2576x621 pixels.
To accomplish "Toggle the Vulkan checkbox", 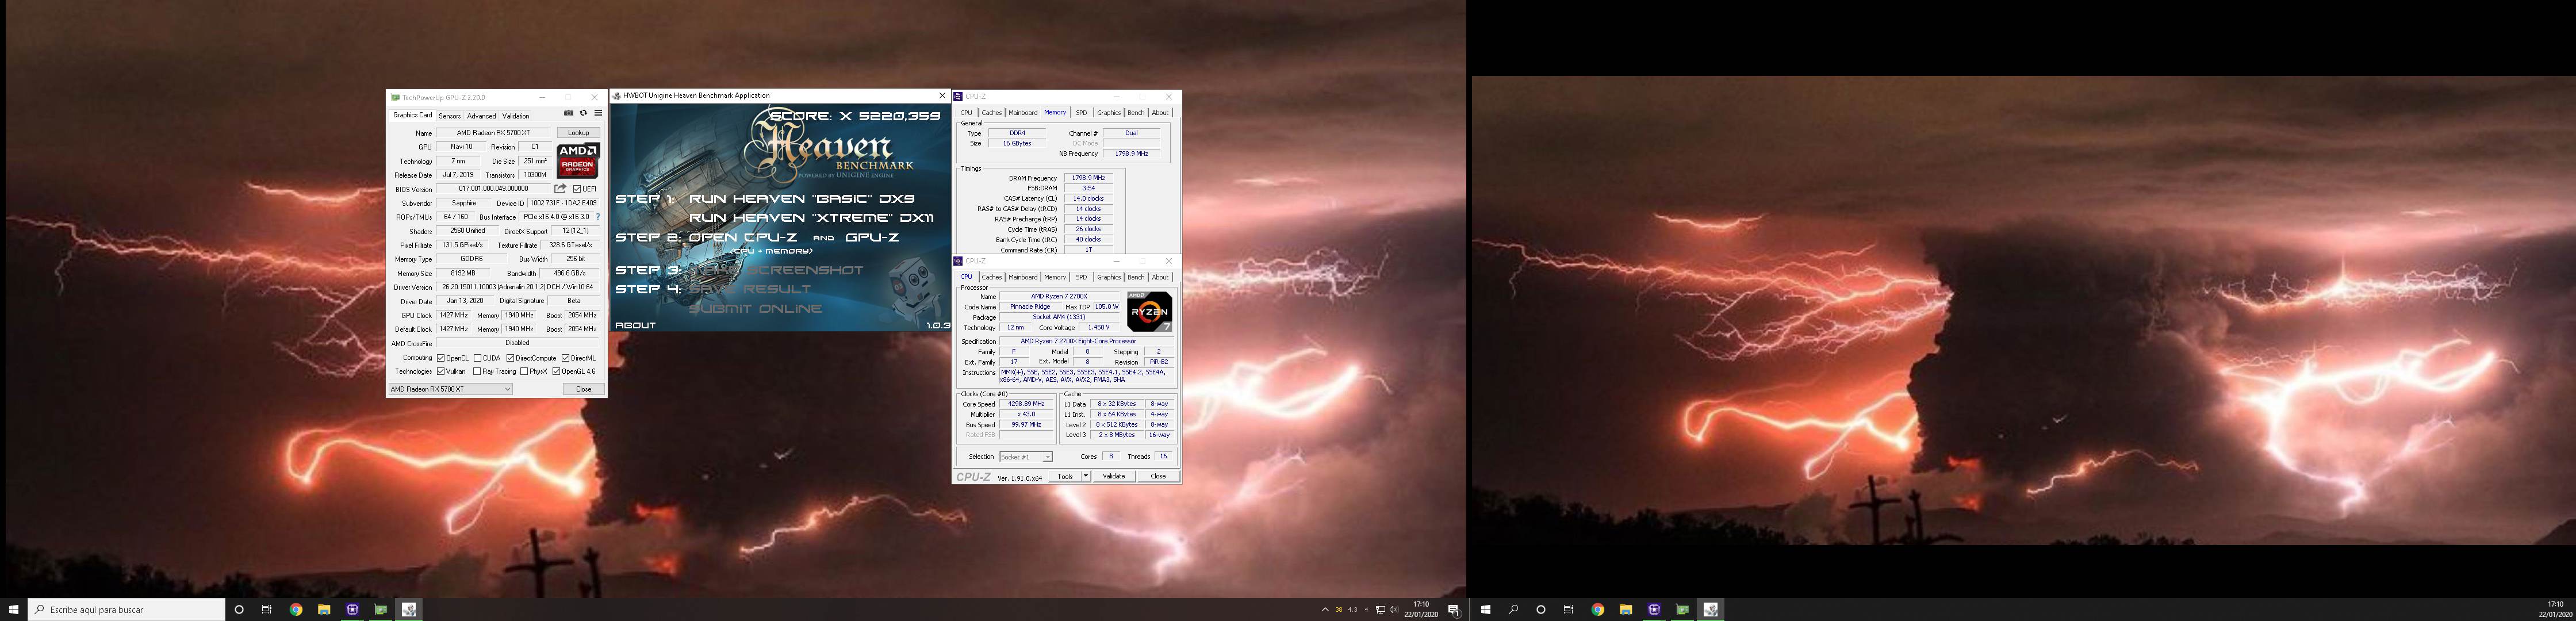I will coord(441,372).
